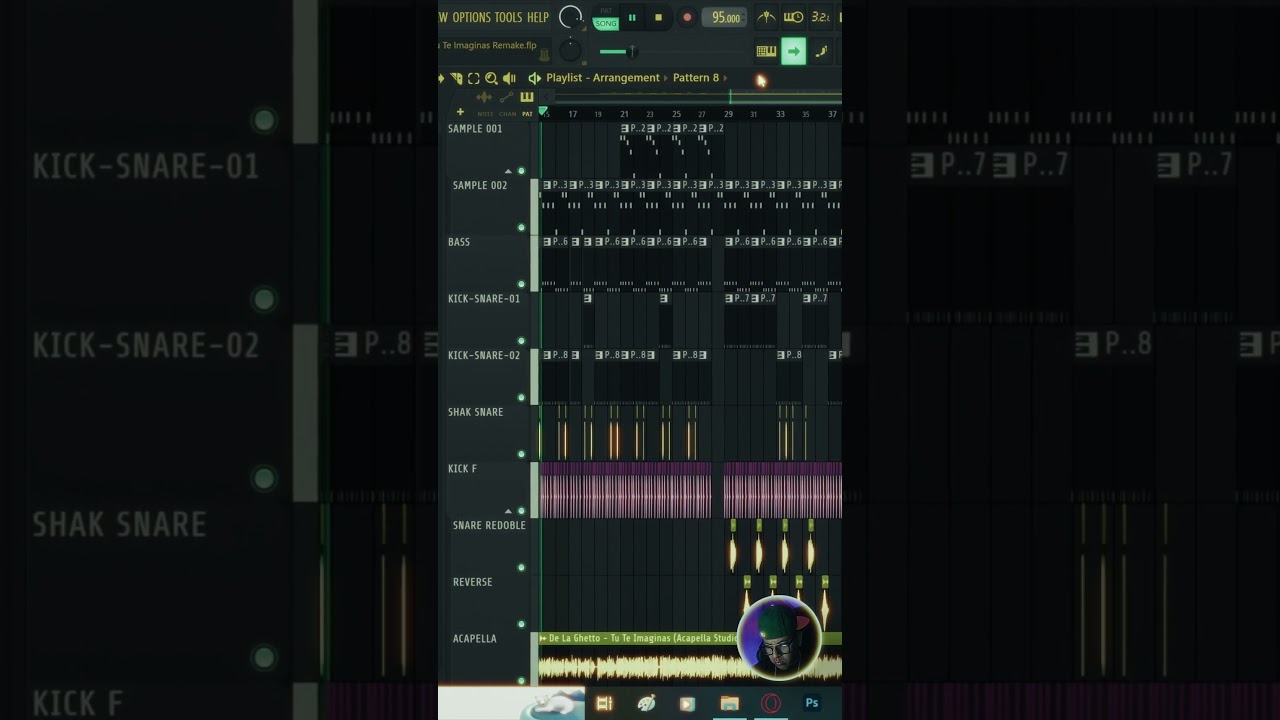
Task: Click bar 33 on the timeline
Action: 780,114
